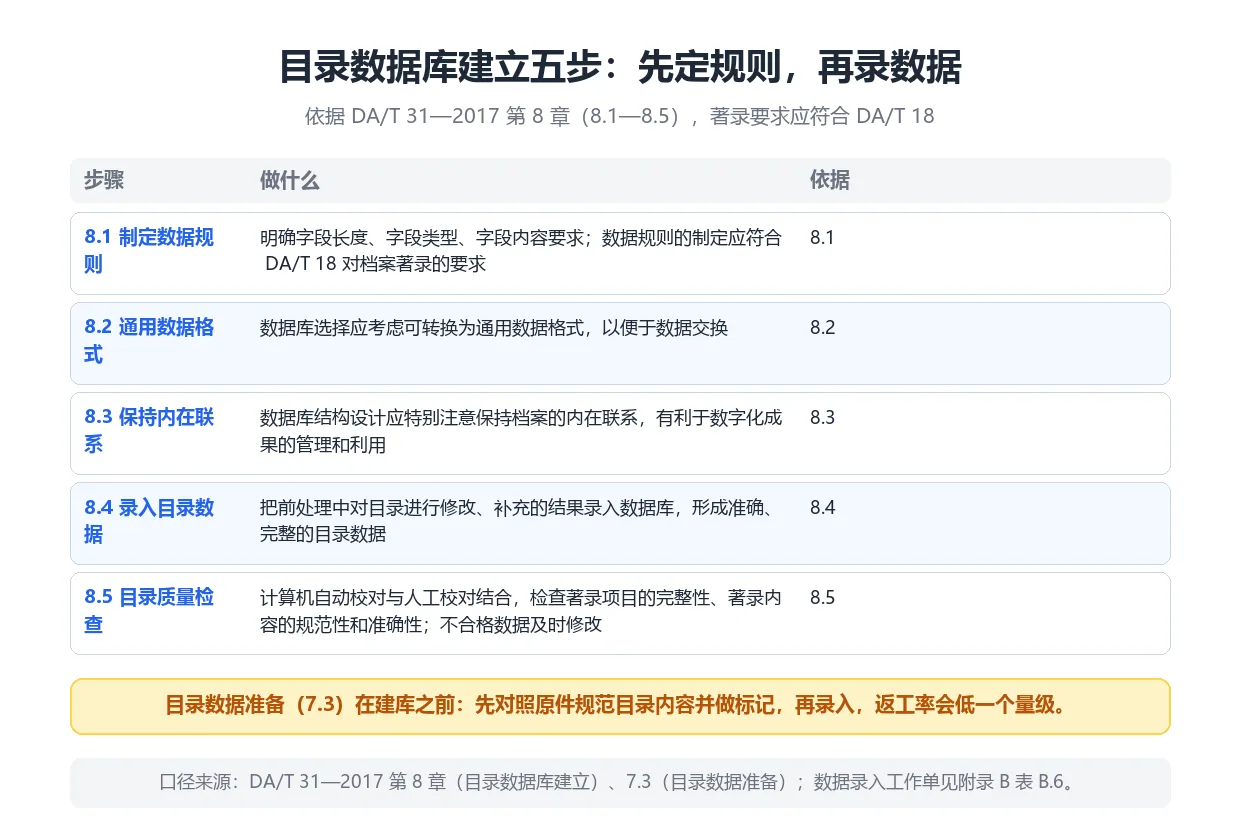This screenshot has height=833, width=1240.
Task: Click the 8.5 value in the 依据 column
Action: (822, 598)
